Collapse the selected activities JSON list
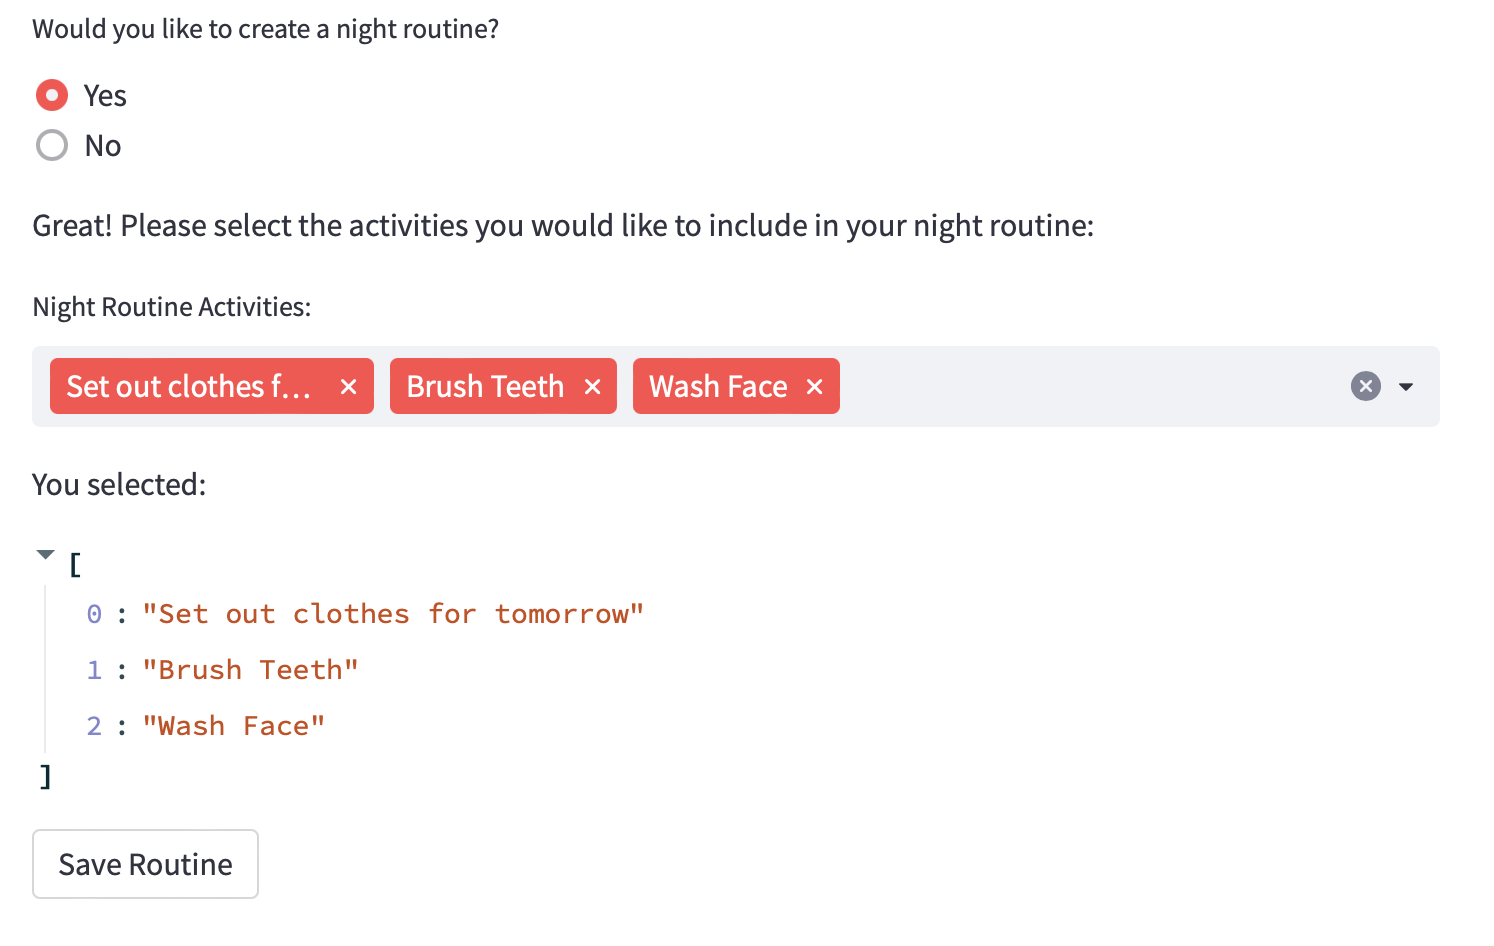1494x946 pixels. (x=45, y=554)
